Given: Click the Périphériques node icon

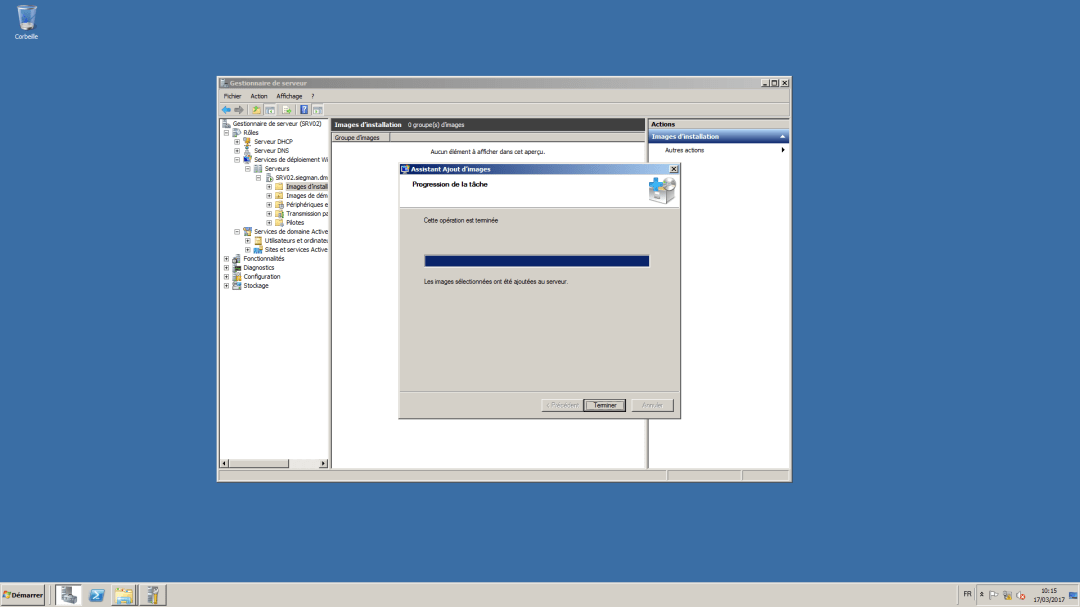Looking at the screenshot, I should (277, 205).
